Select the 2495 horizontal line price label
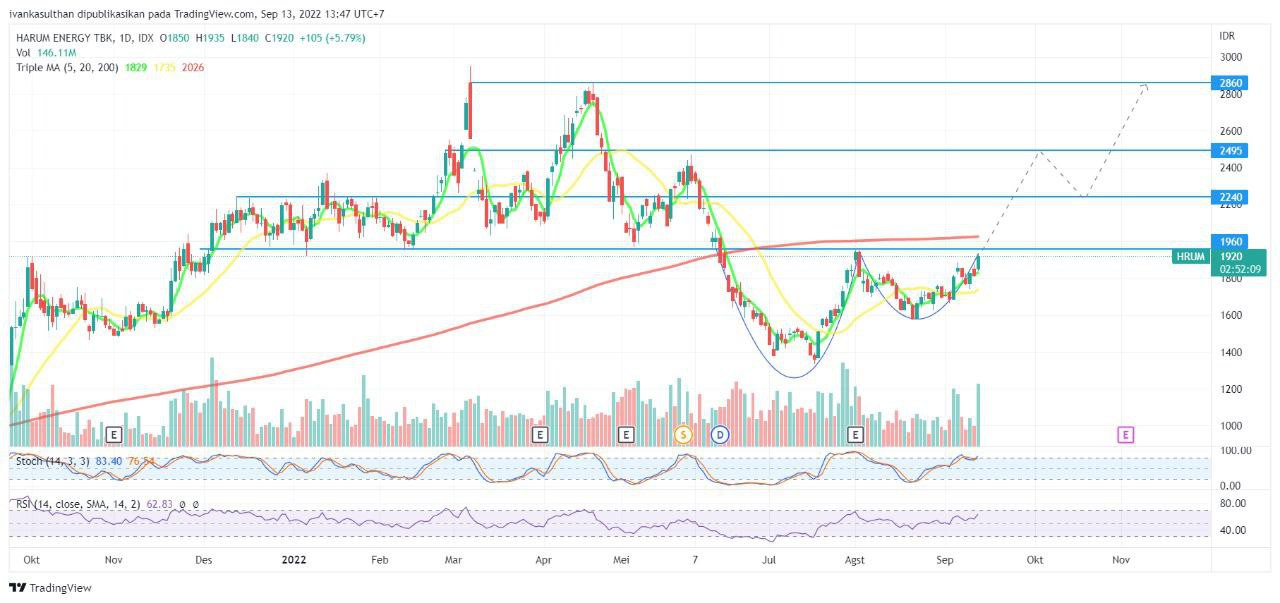 tap(1230, 150)
